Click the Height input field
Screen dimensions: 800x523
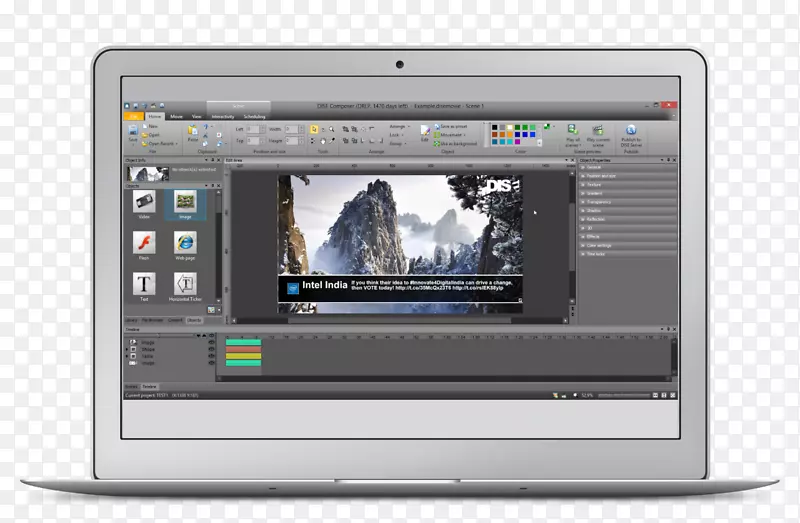click(x=292, y=141)
